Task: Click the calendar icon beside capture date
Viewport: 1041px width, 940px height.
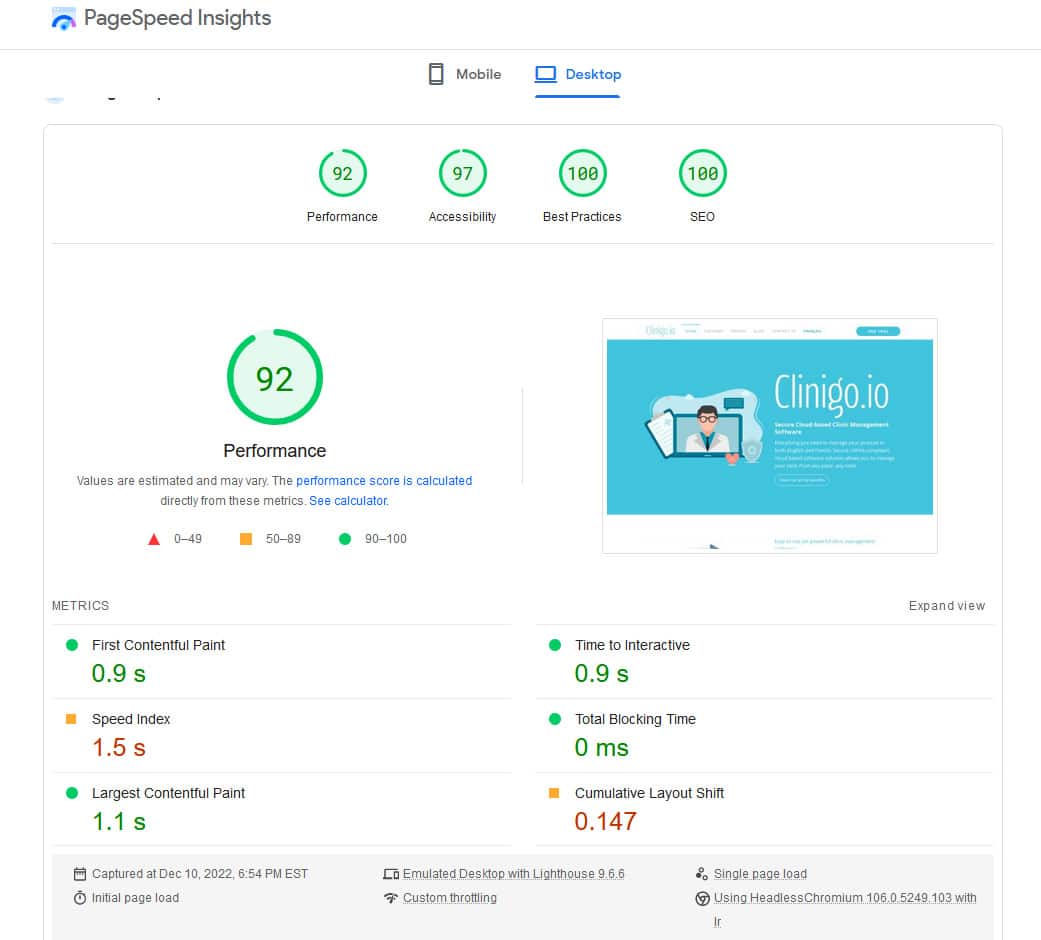Action: pyautogui.click(x=80, y=874)
